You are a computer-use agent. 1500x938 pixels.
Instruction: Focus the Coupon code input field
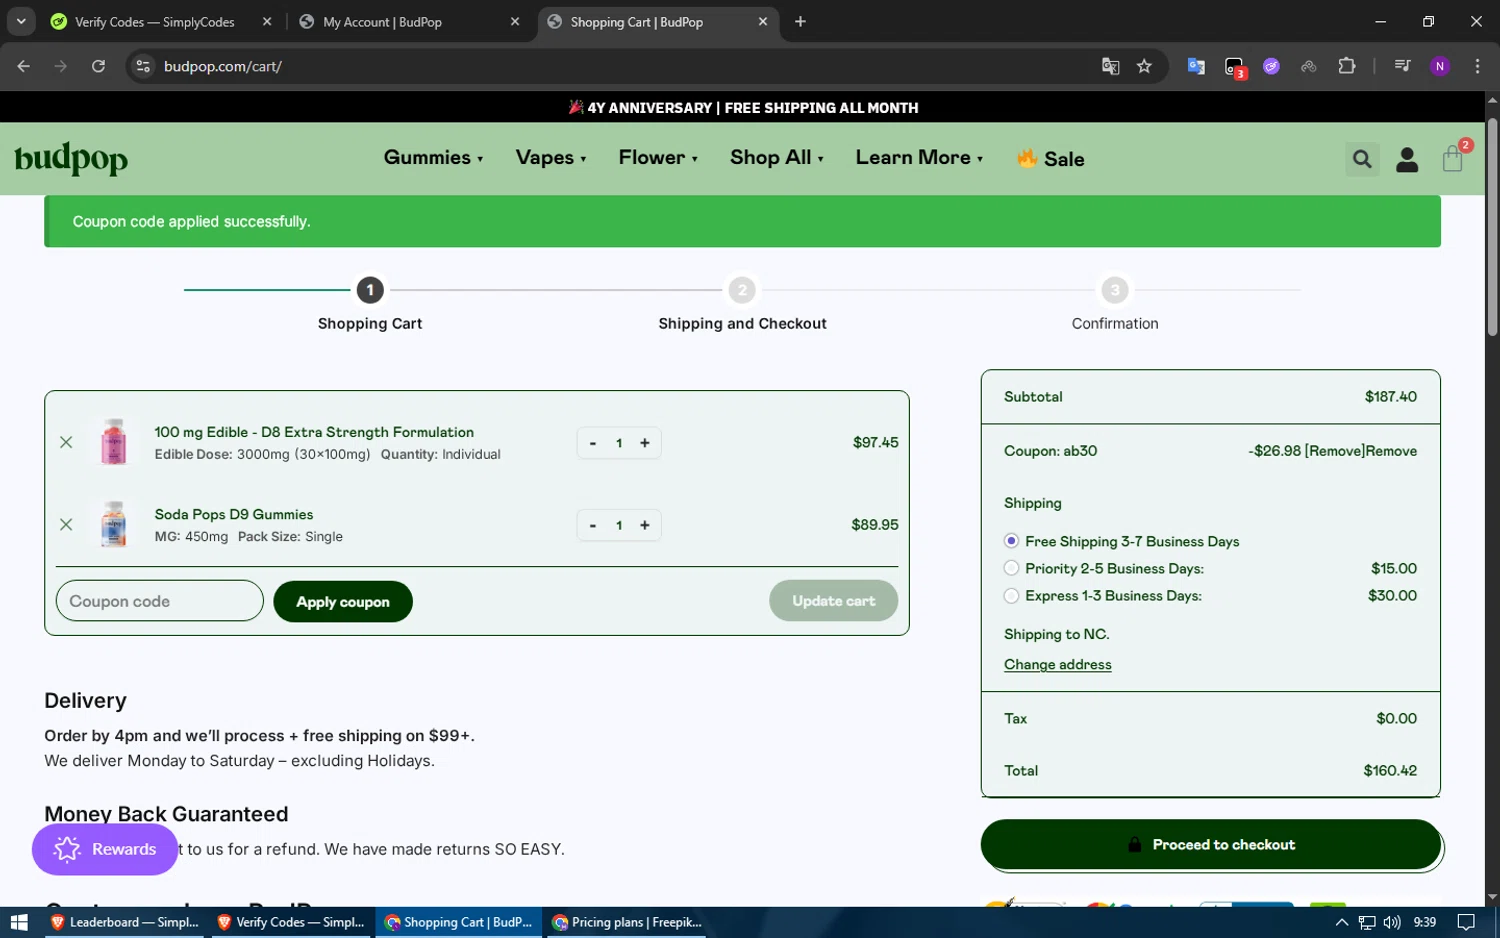(160, 601)
